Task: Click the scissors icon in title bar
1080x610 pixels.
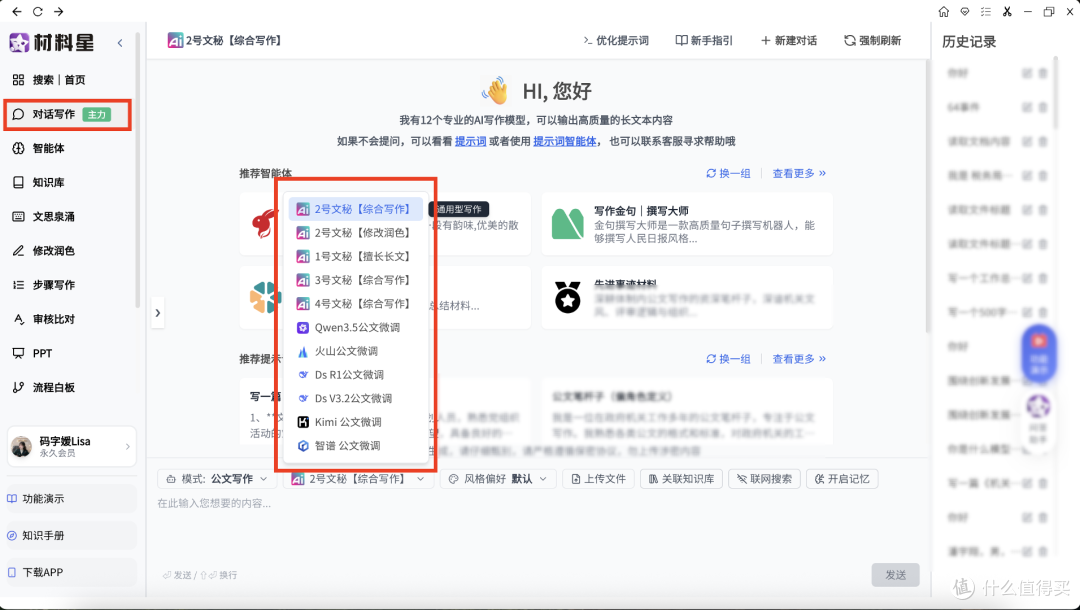Action: pyautogui.click(x=1007, y=12)
